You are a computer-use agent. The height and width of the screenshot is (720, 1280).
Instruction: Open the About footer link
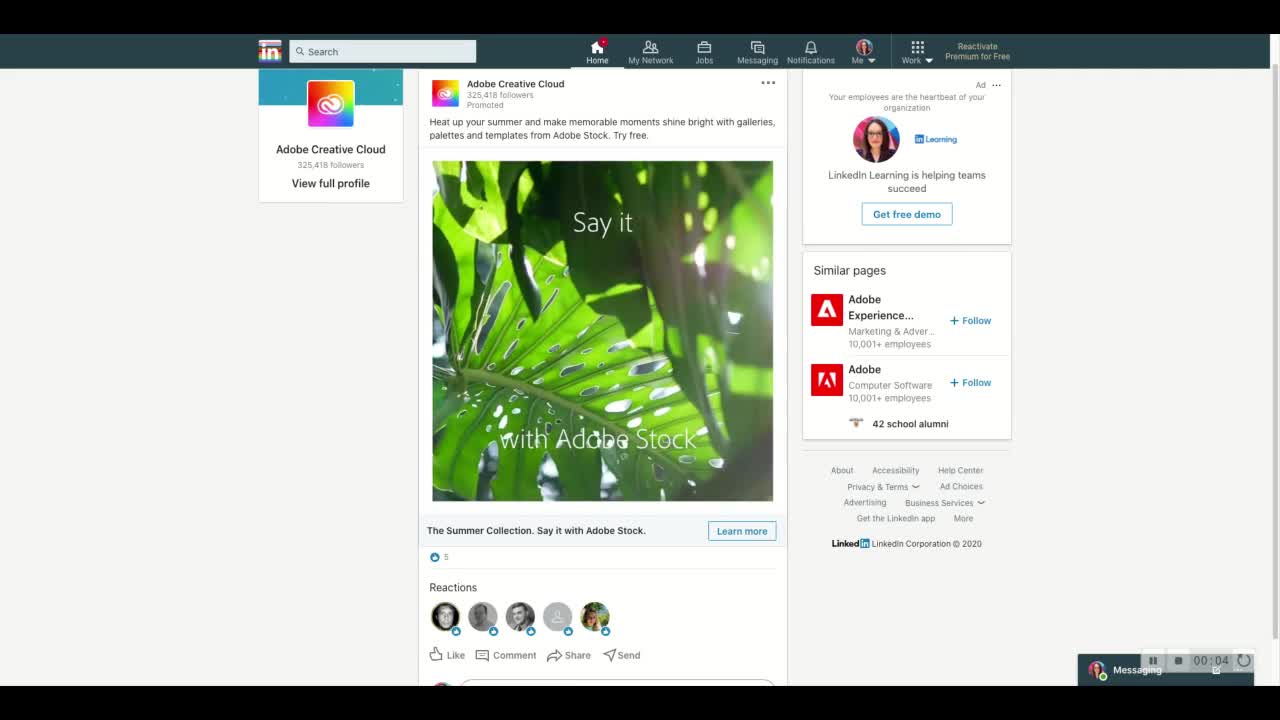[842, 470]
